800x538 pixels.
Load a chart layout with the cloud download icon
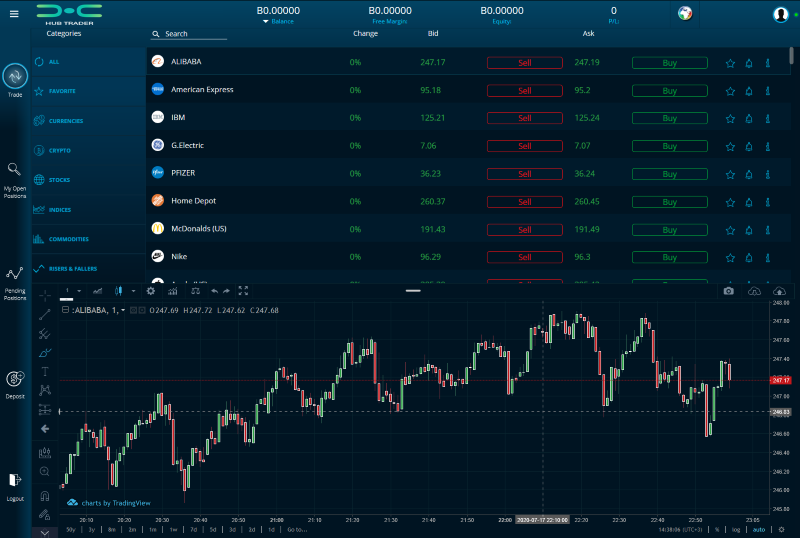coord(754,291)
